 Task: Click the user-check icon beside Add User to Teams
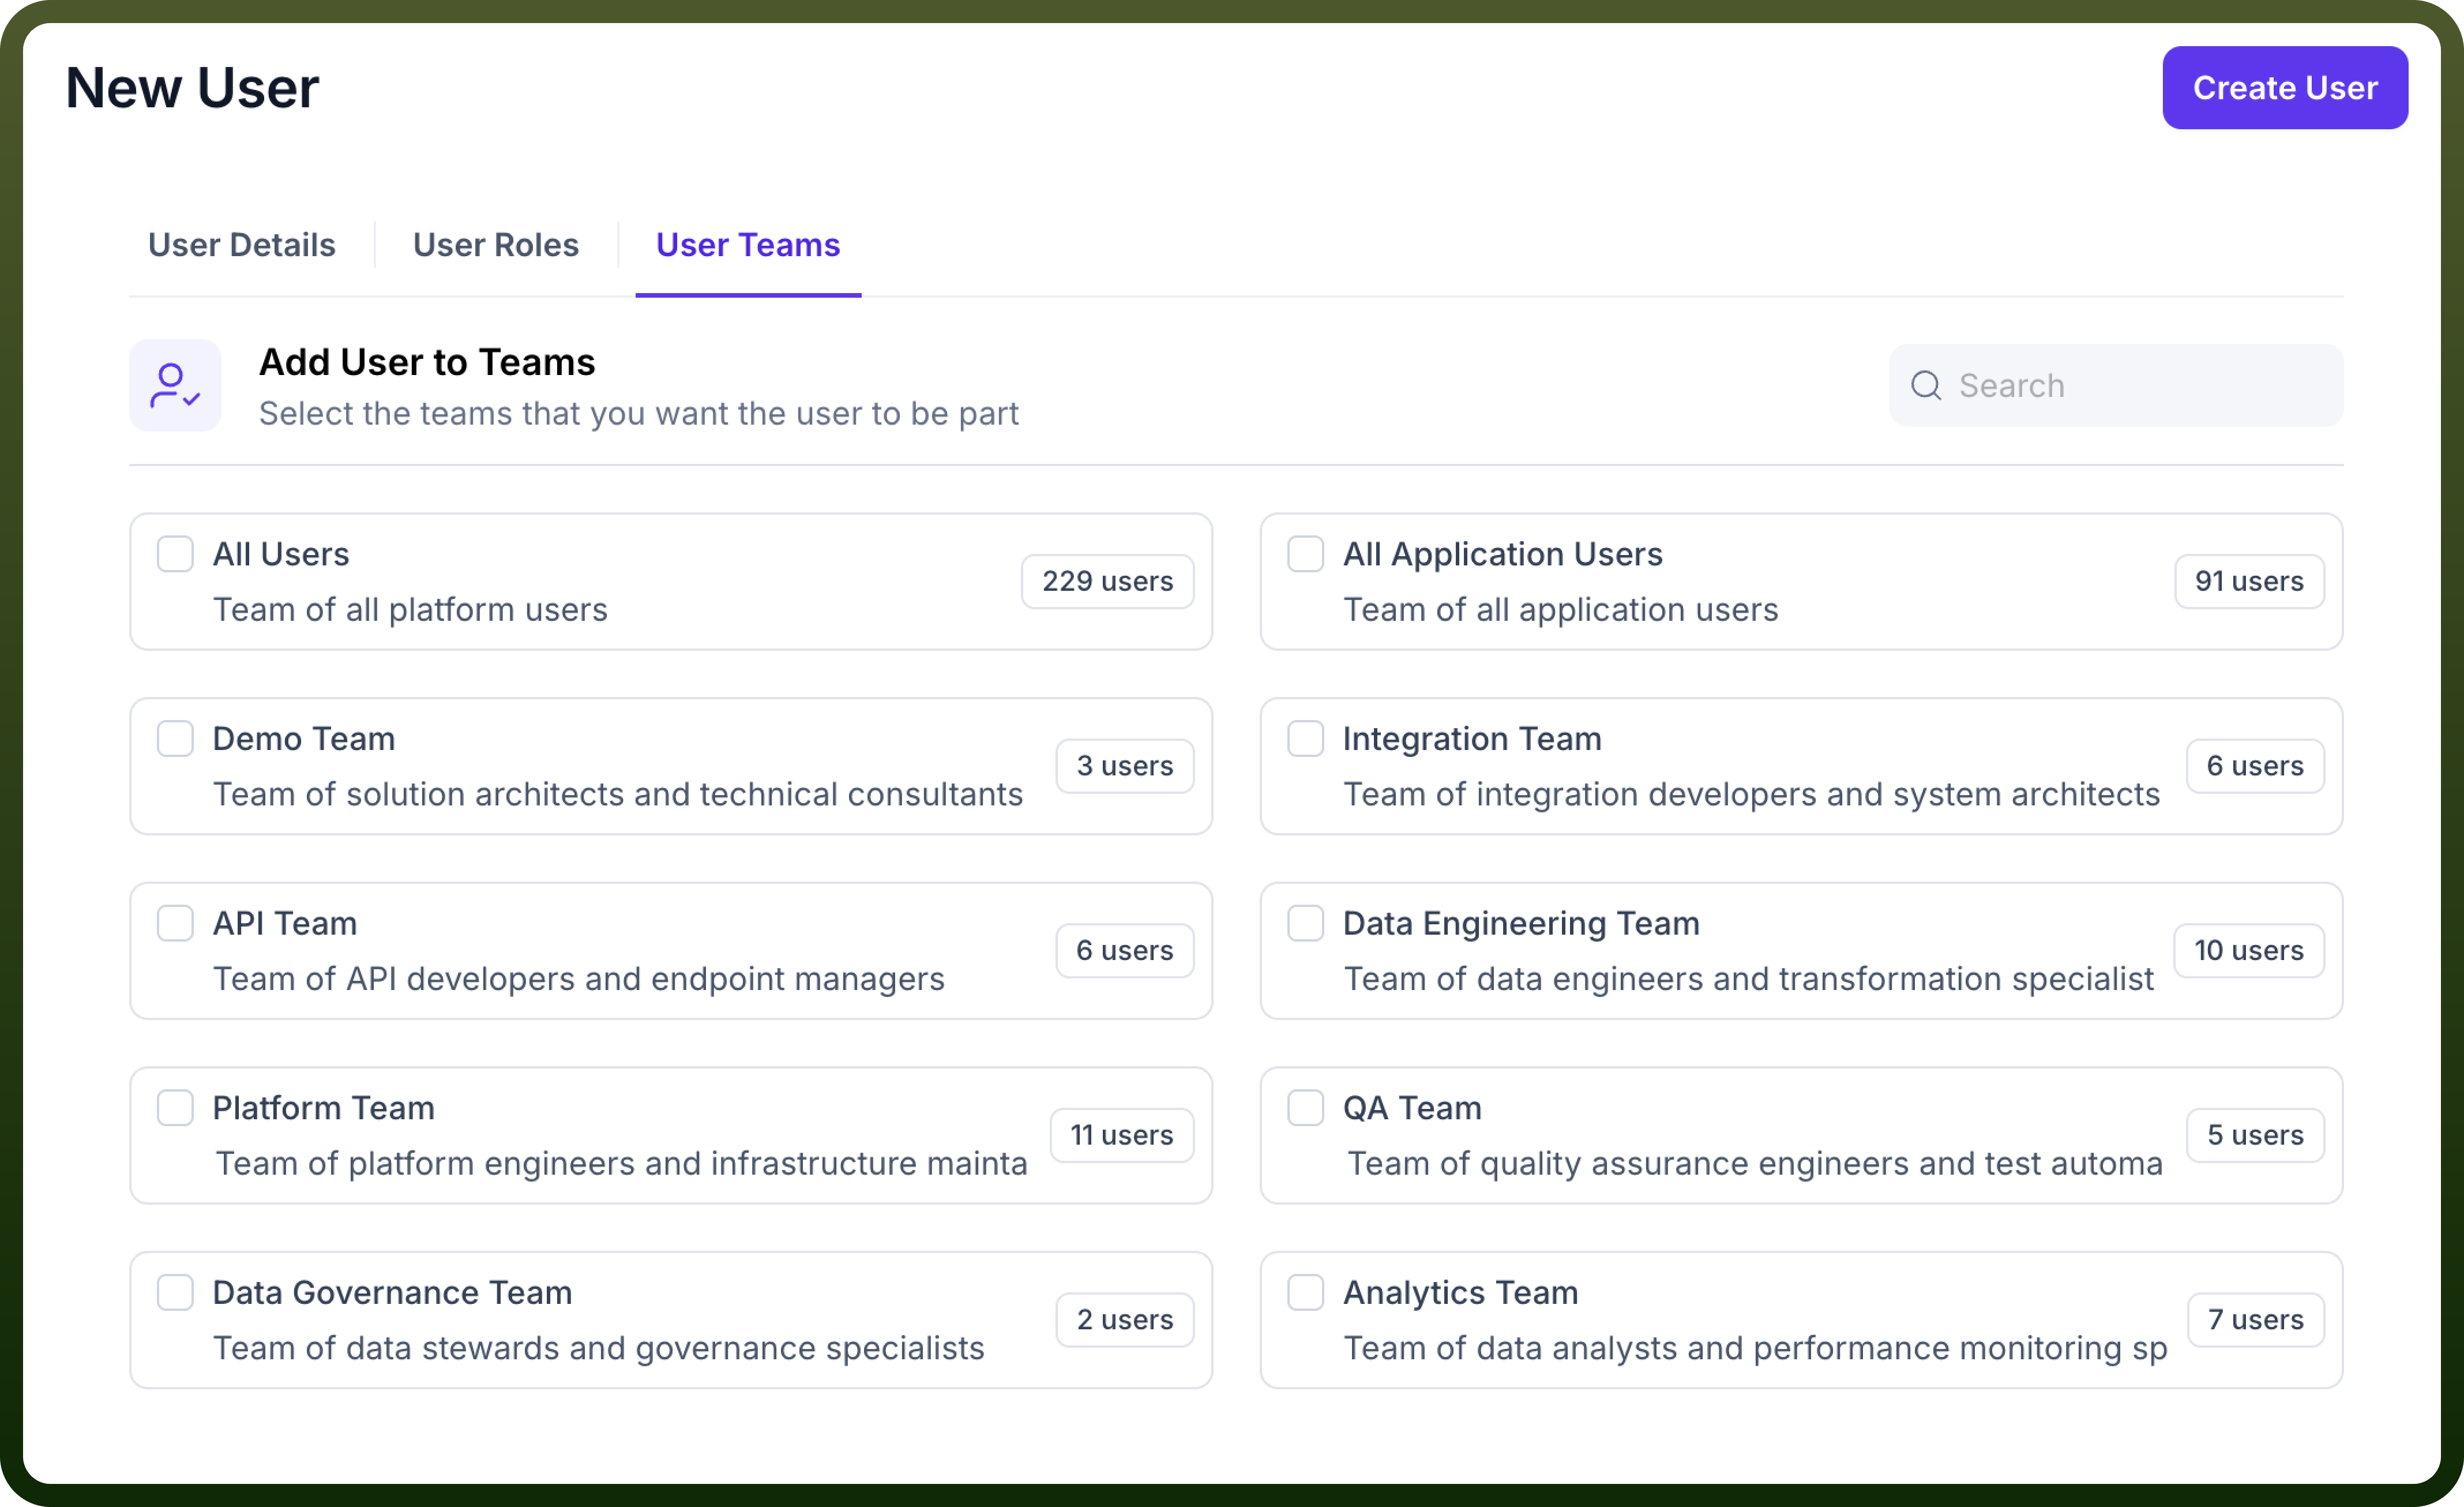coord(175,386)
